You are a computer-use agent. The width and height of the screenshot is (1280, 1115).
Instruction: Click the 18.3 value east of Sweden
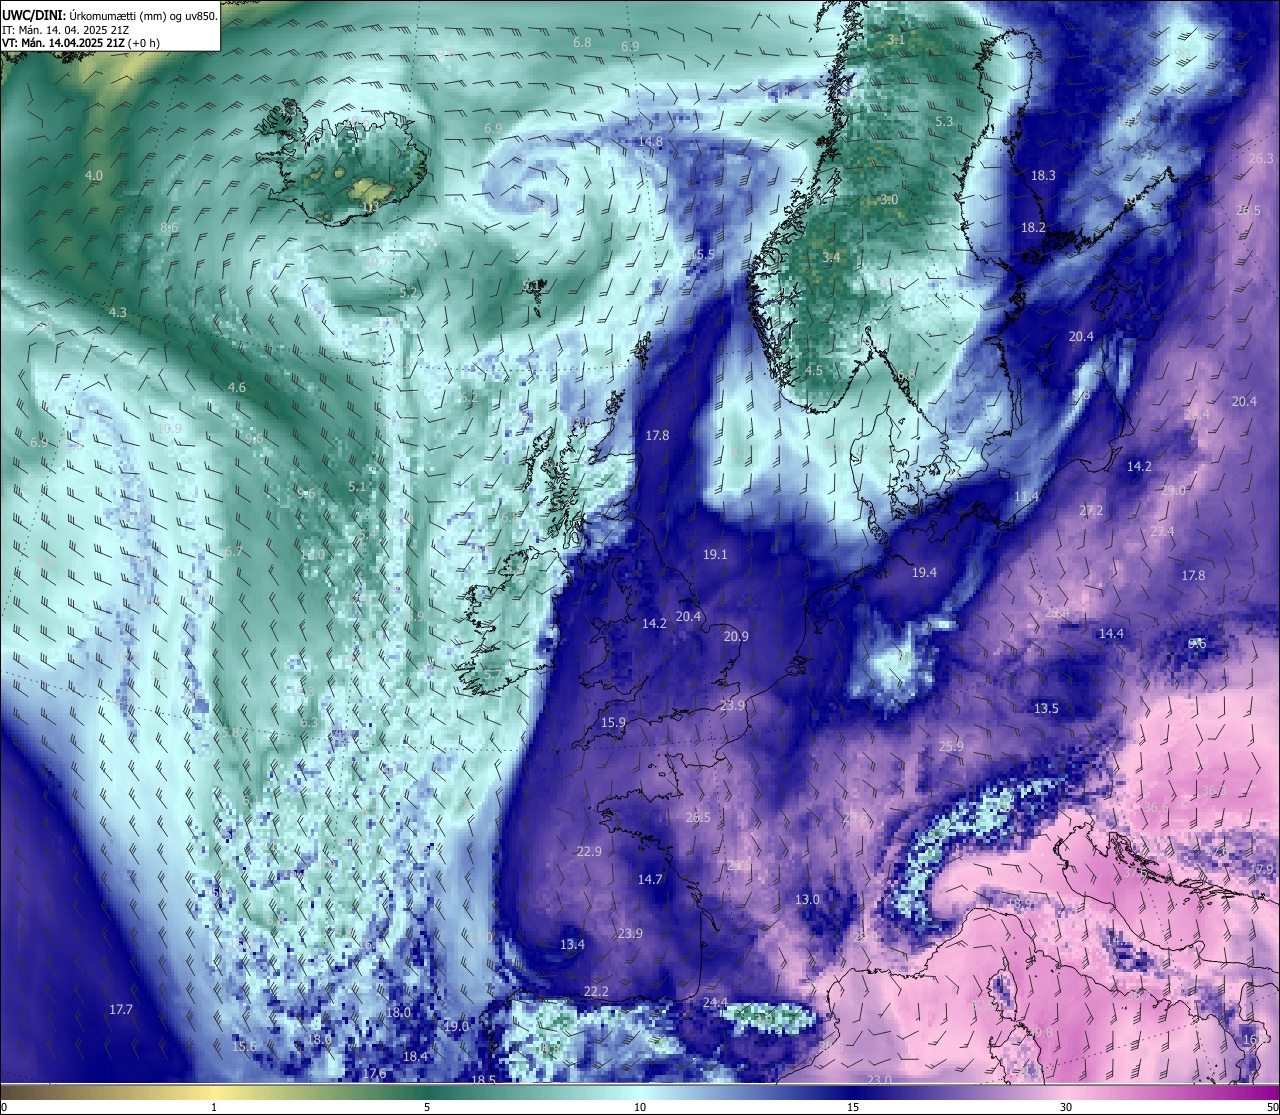pyautogui.click(x=1043, y=175)
